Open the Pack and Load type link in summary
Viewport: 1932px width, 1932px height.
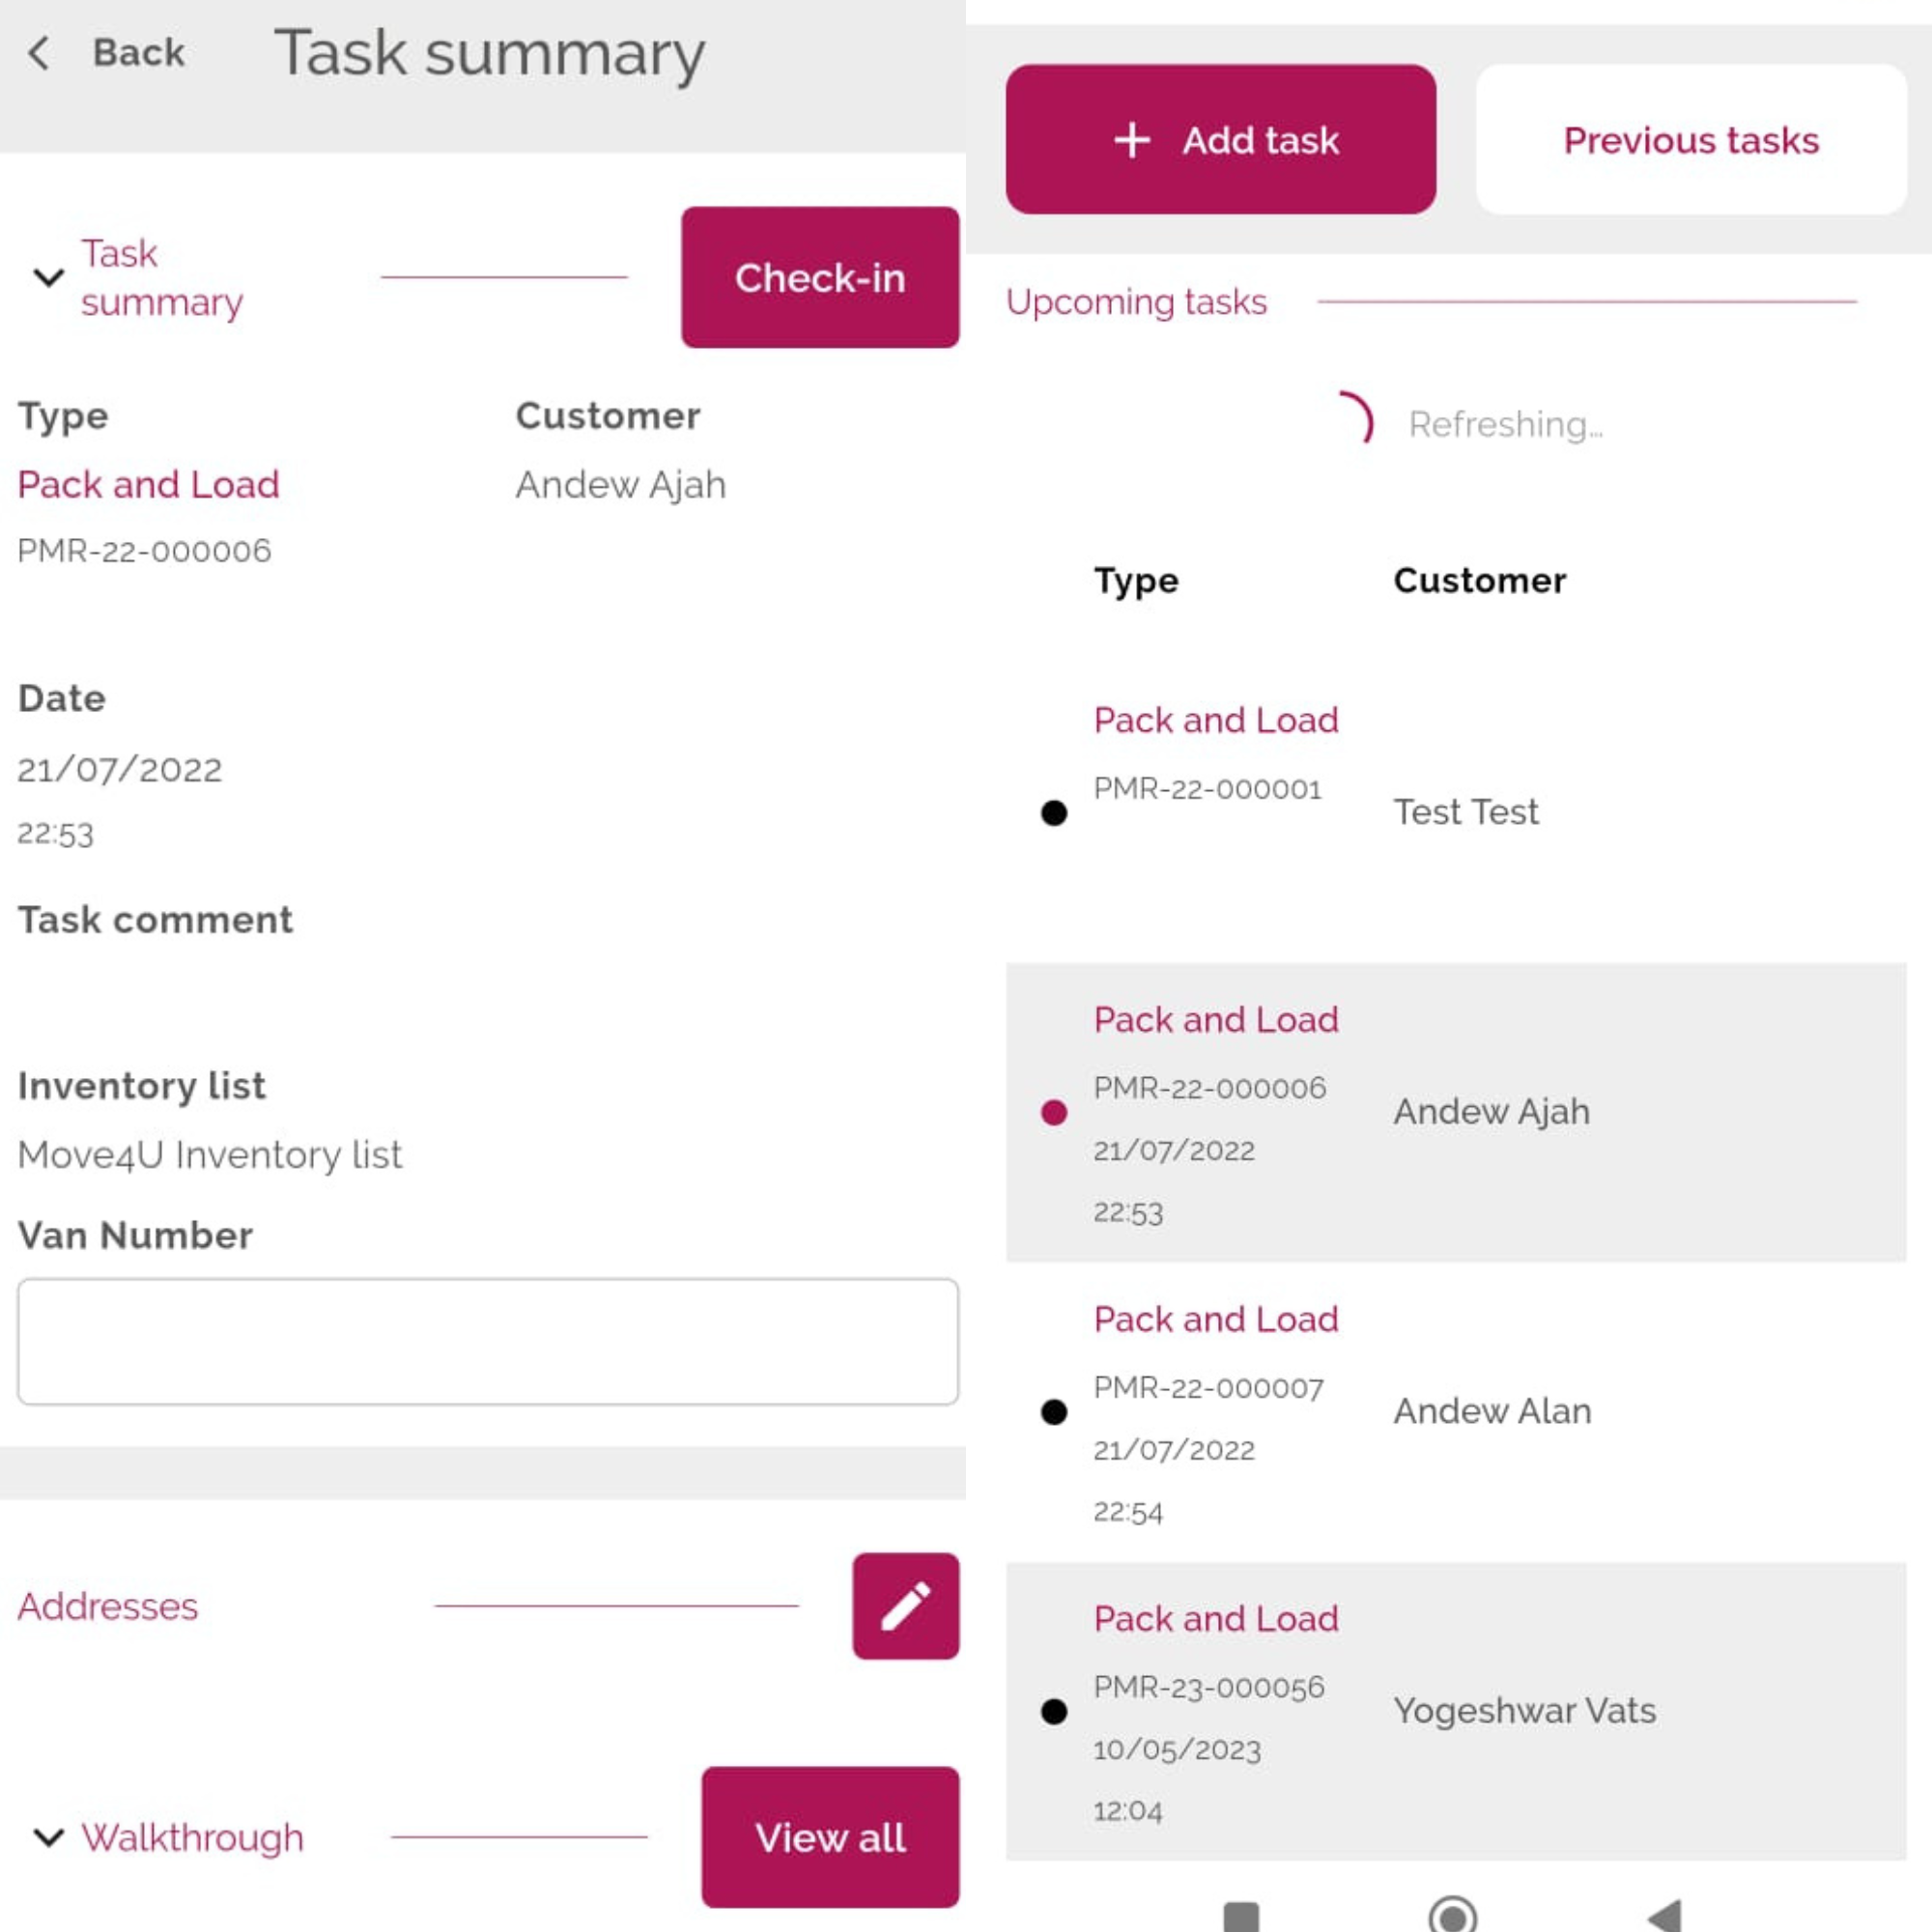(148, 484)
